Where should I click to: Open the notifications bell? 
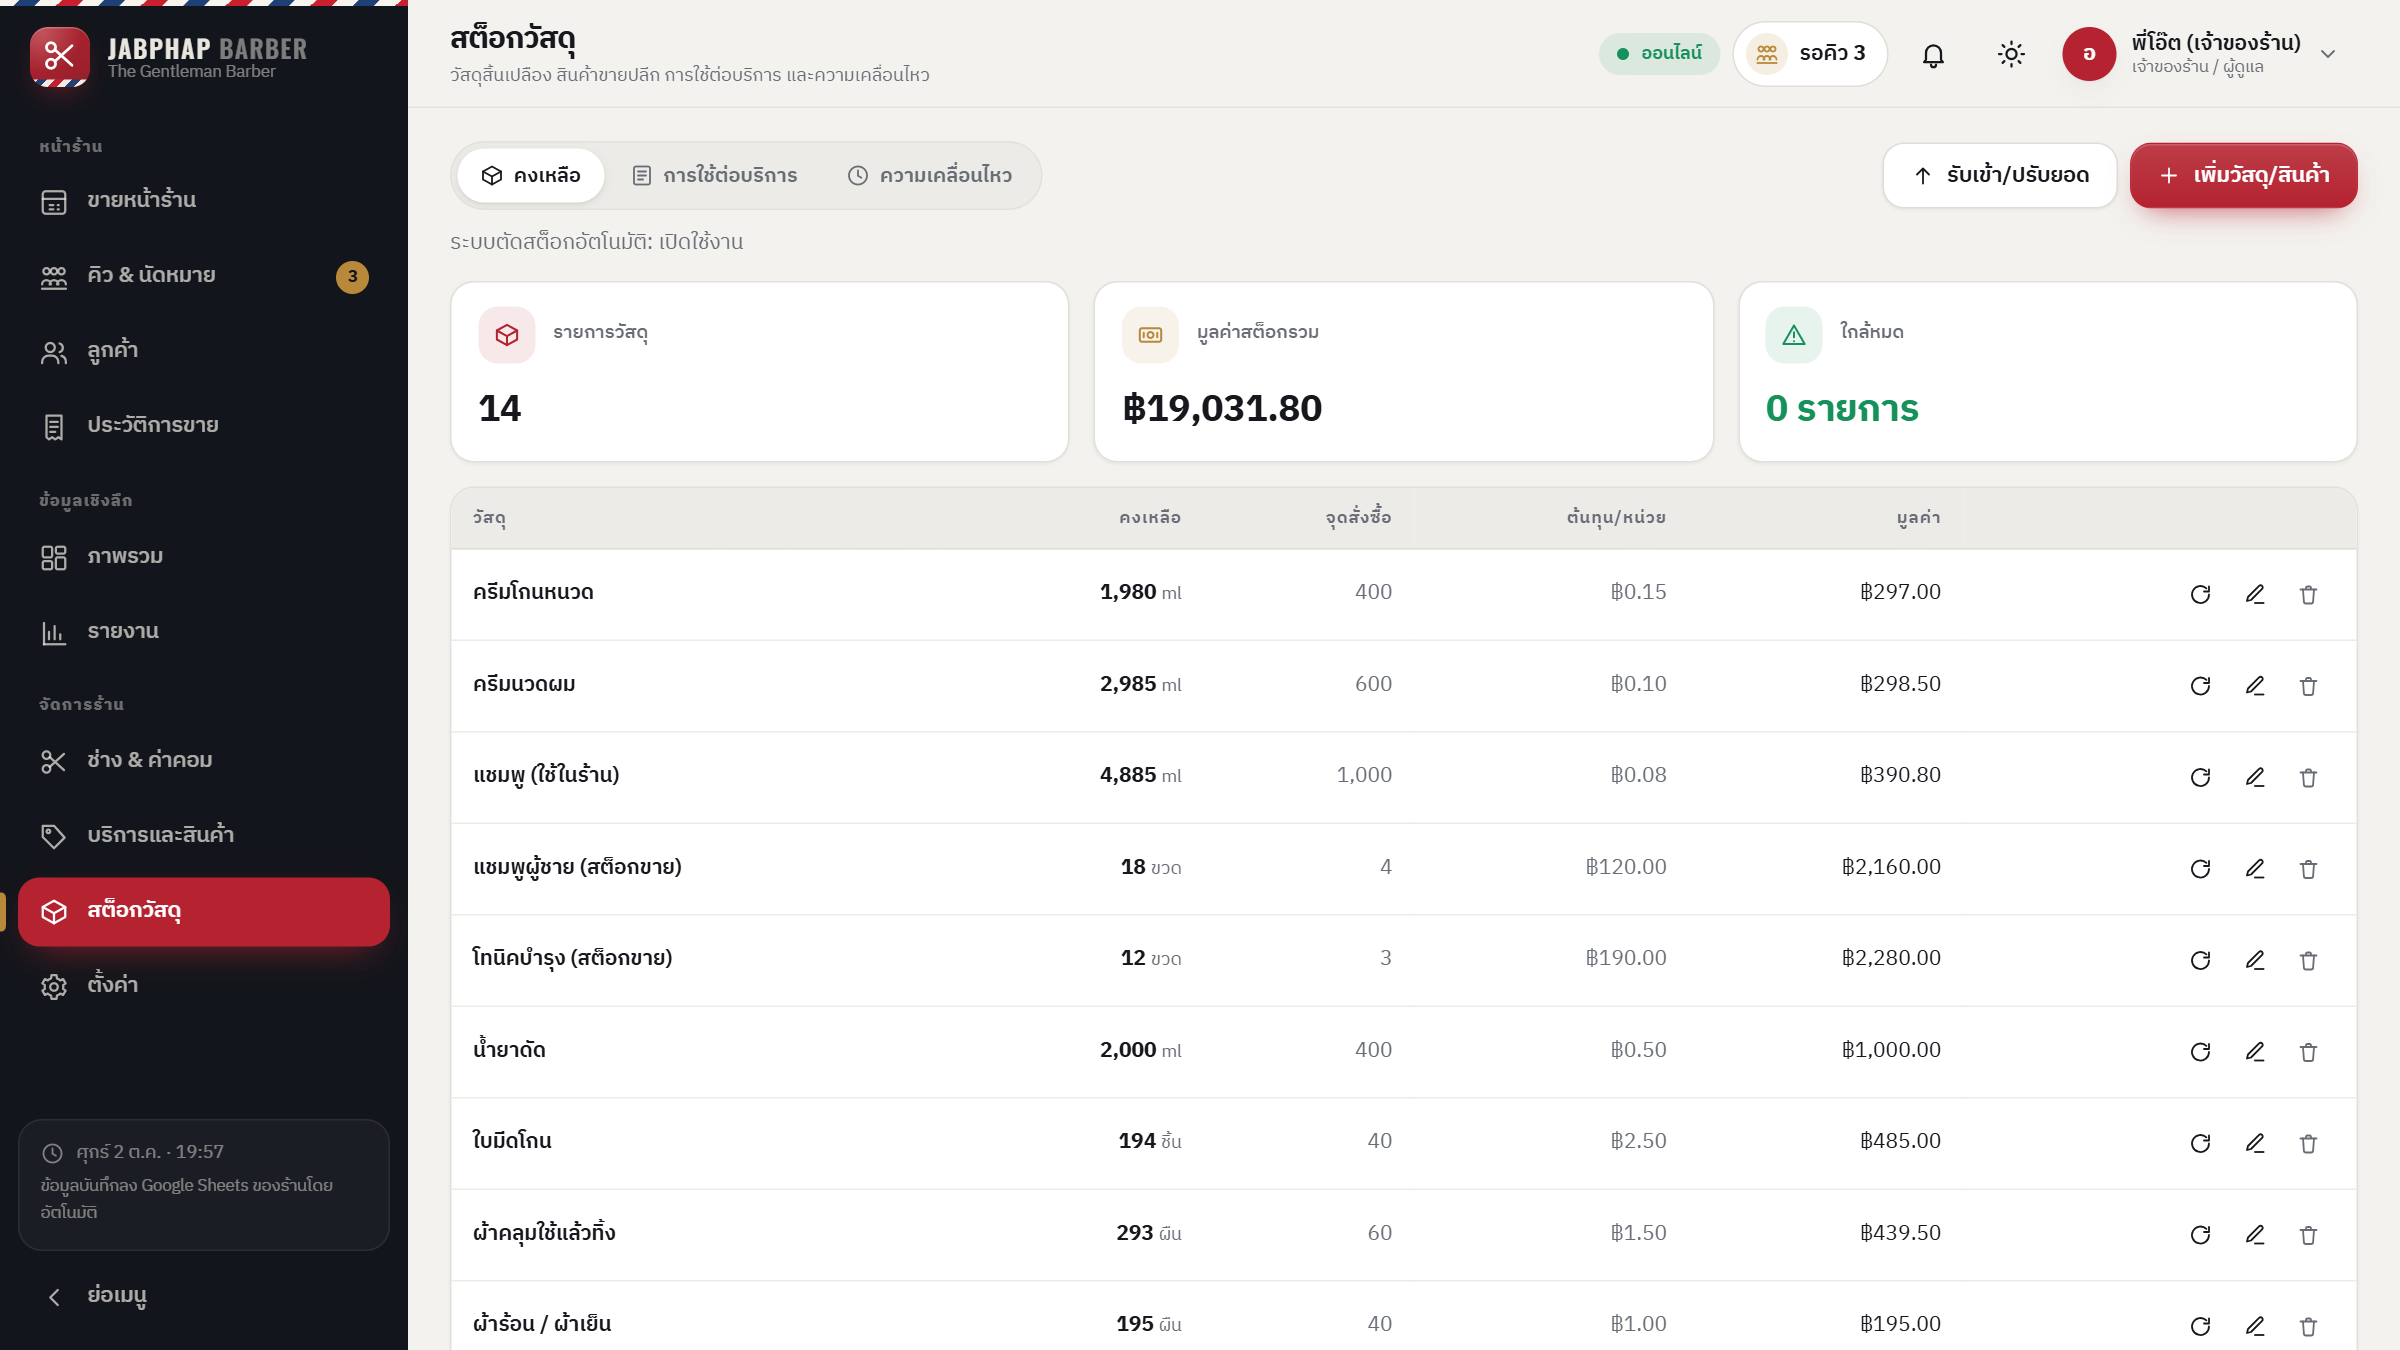1933,54
